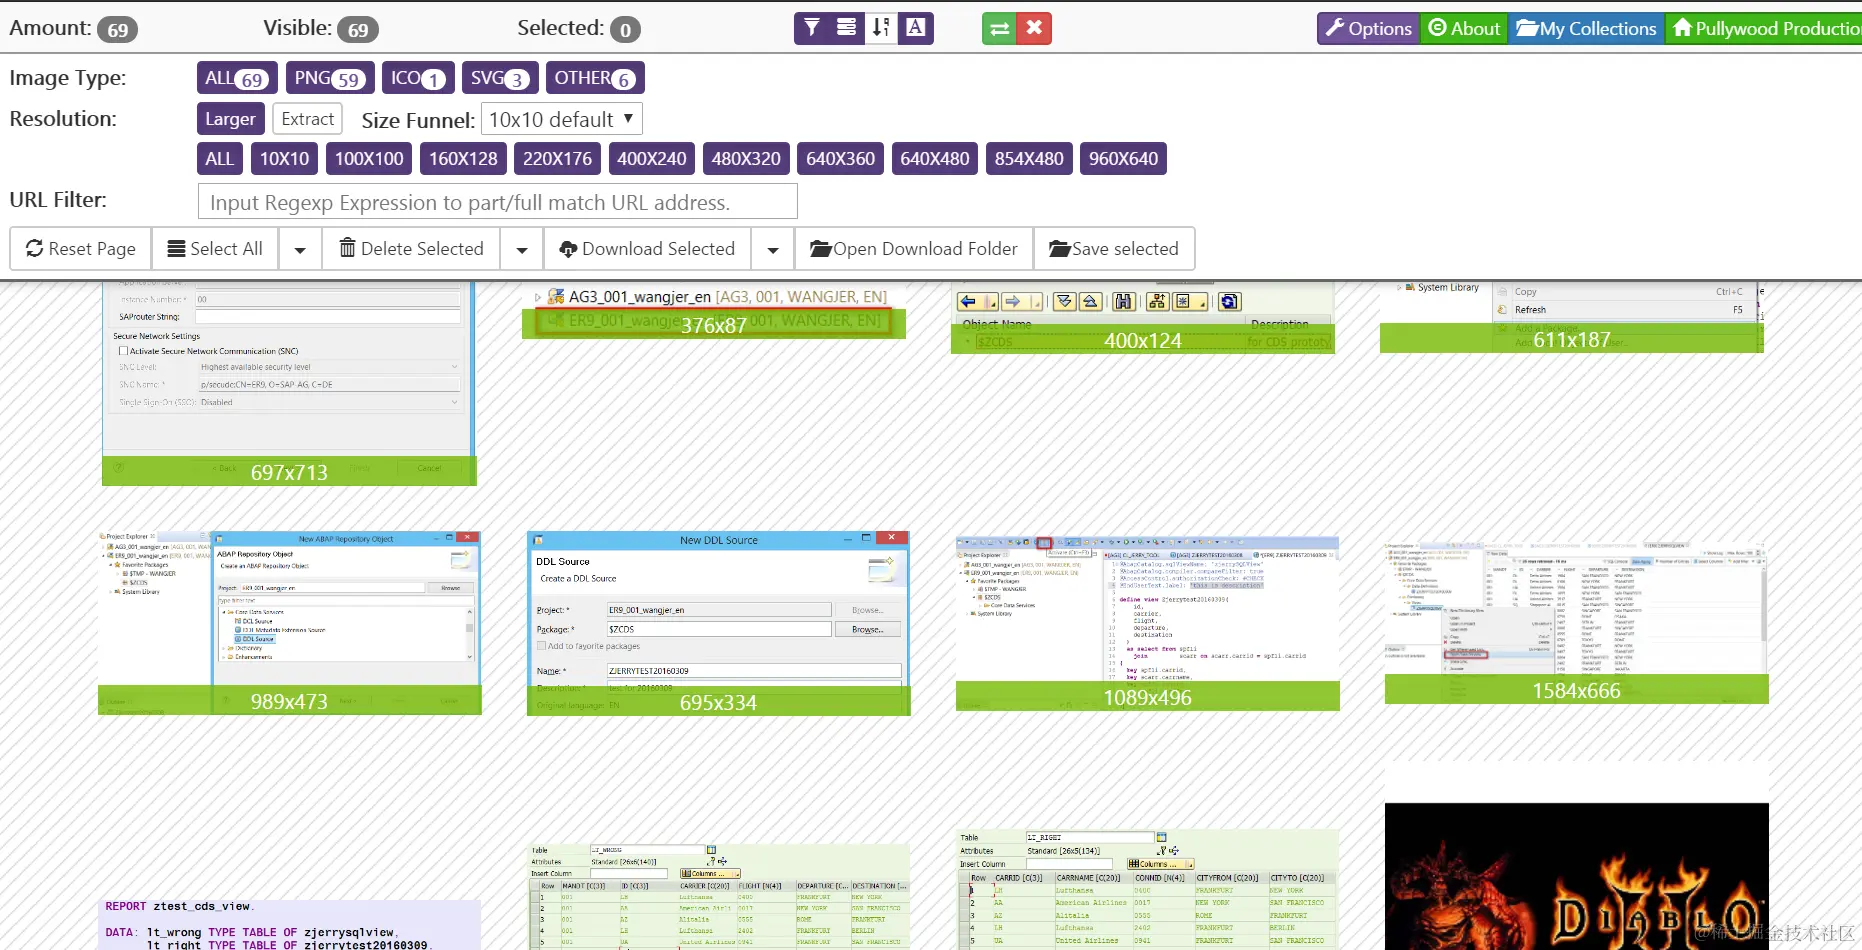Image resolution: width=1862 pixels, height=950 pixels.
Task: Select the REPORT ztest_cds_view code thumbnail
Action: (289, 925)
